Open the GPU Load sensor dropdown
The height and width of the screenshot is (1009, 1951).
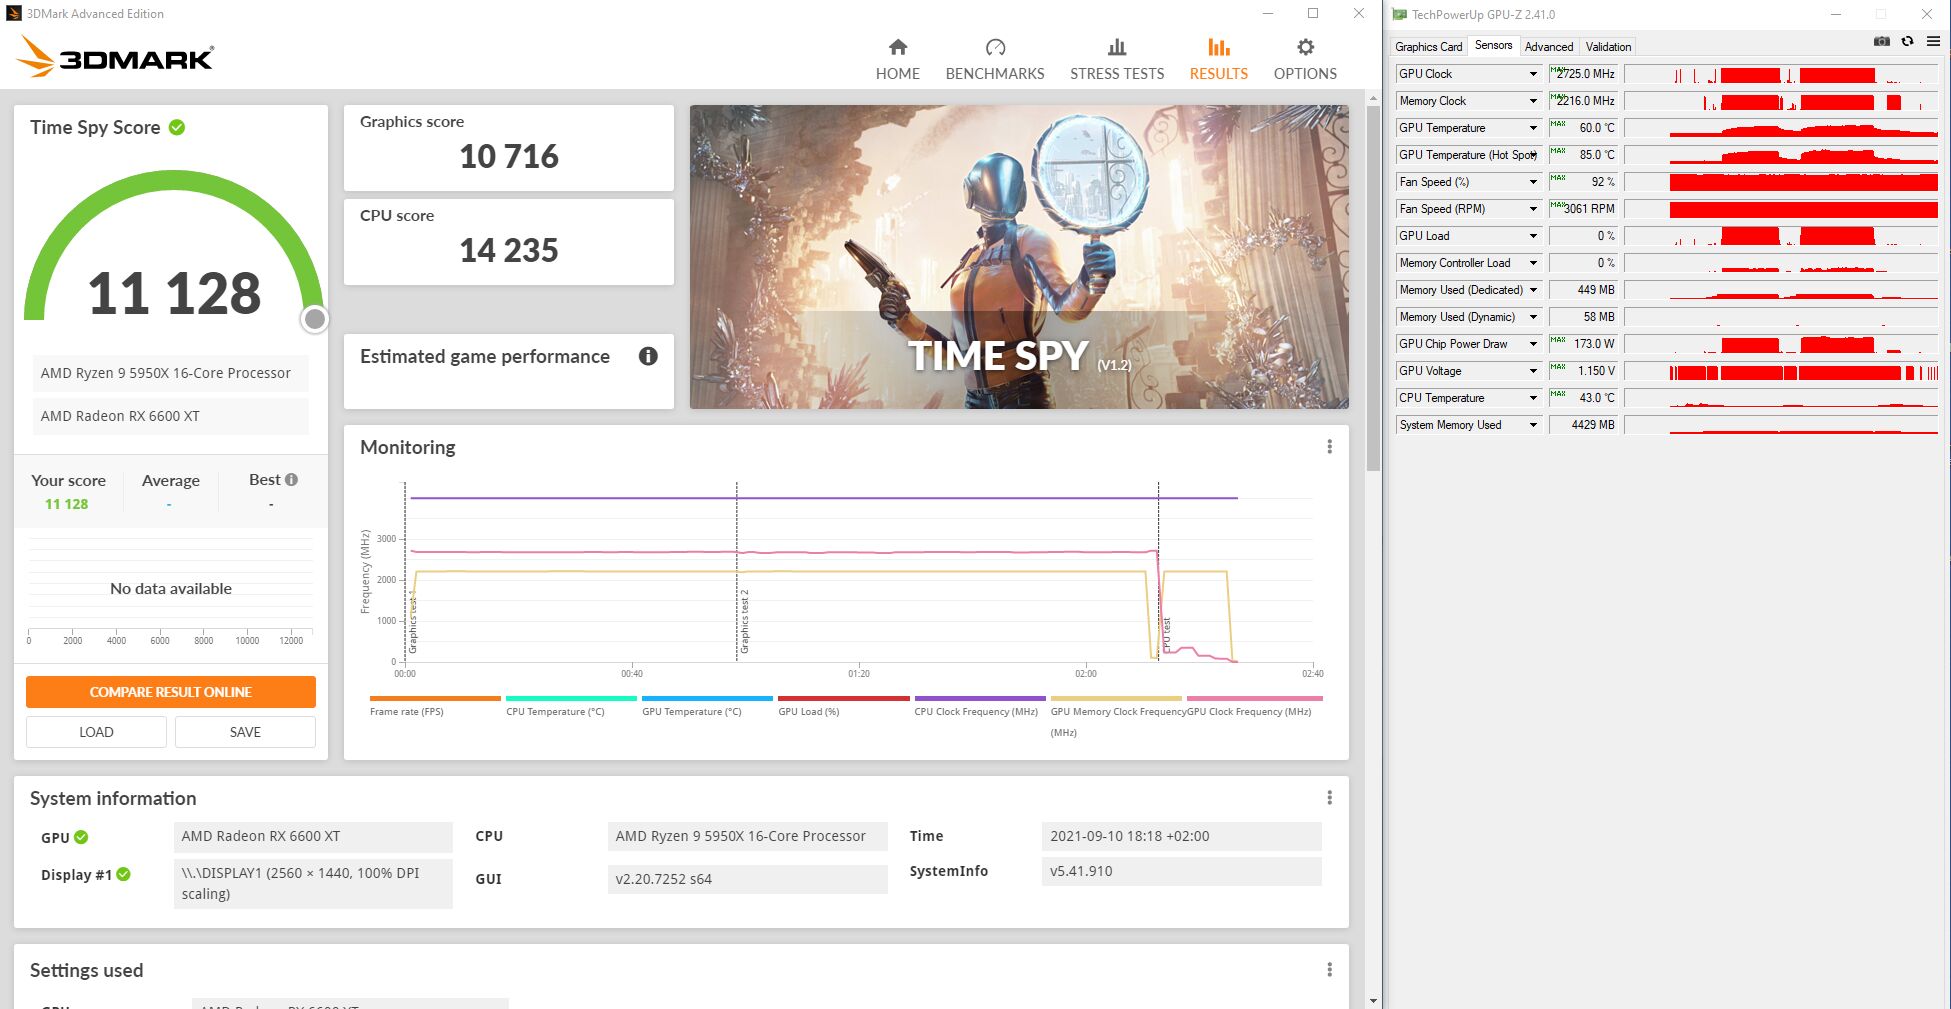(1532, 236)
